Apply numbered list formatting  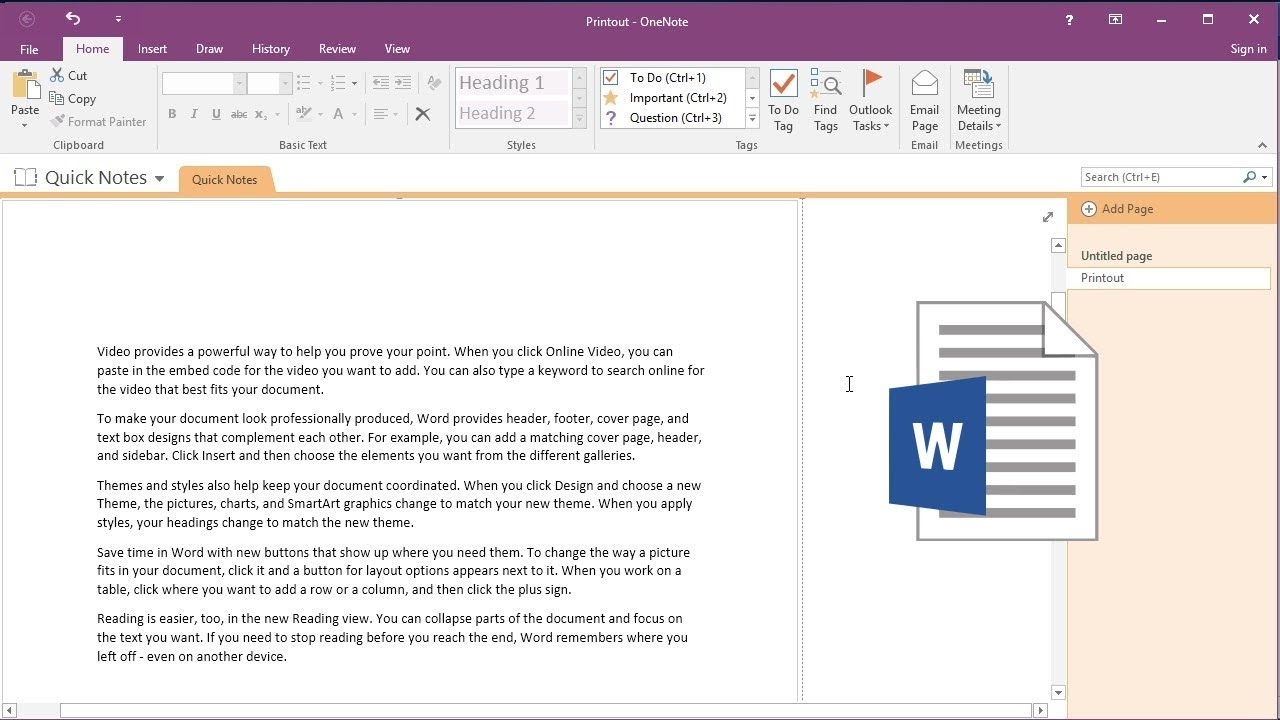click(x=338, y=83)
